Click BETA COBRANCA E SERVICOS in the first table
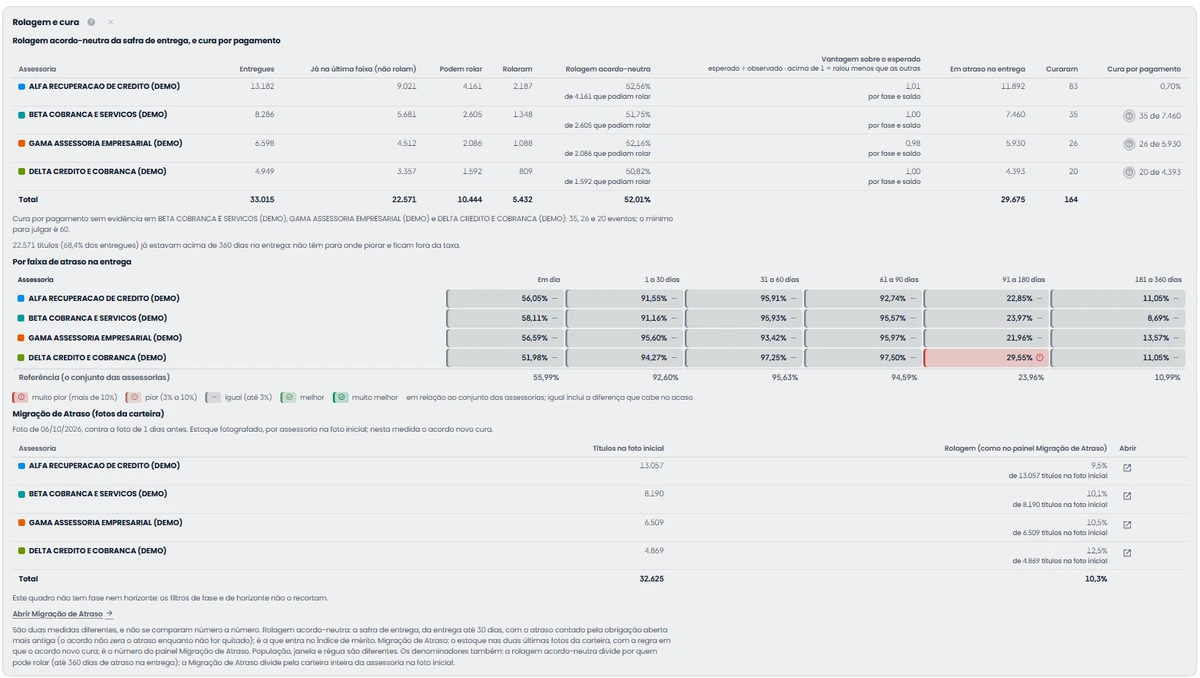Viewport: 1200px width, 678px height. [98, 115]
